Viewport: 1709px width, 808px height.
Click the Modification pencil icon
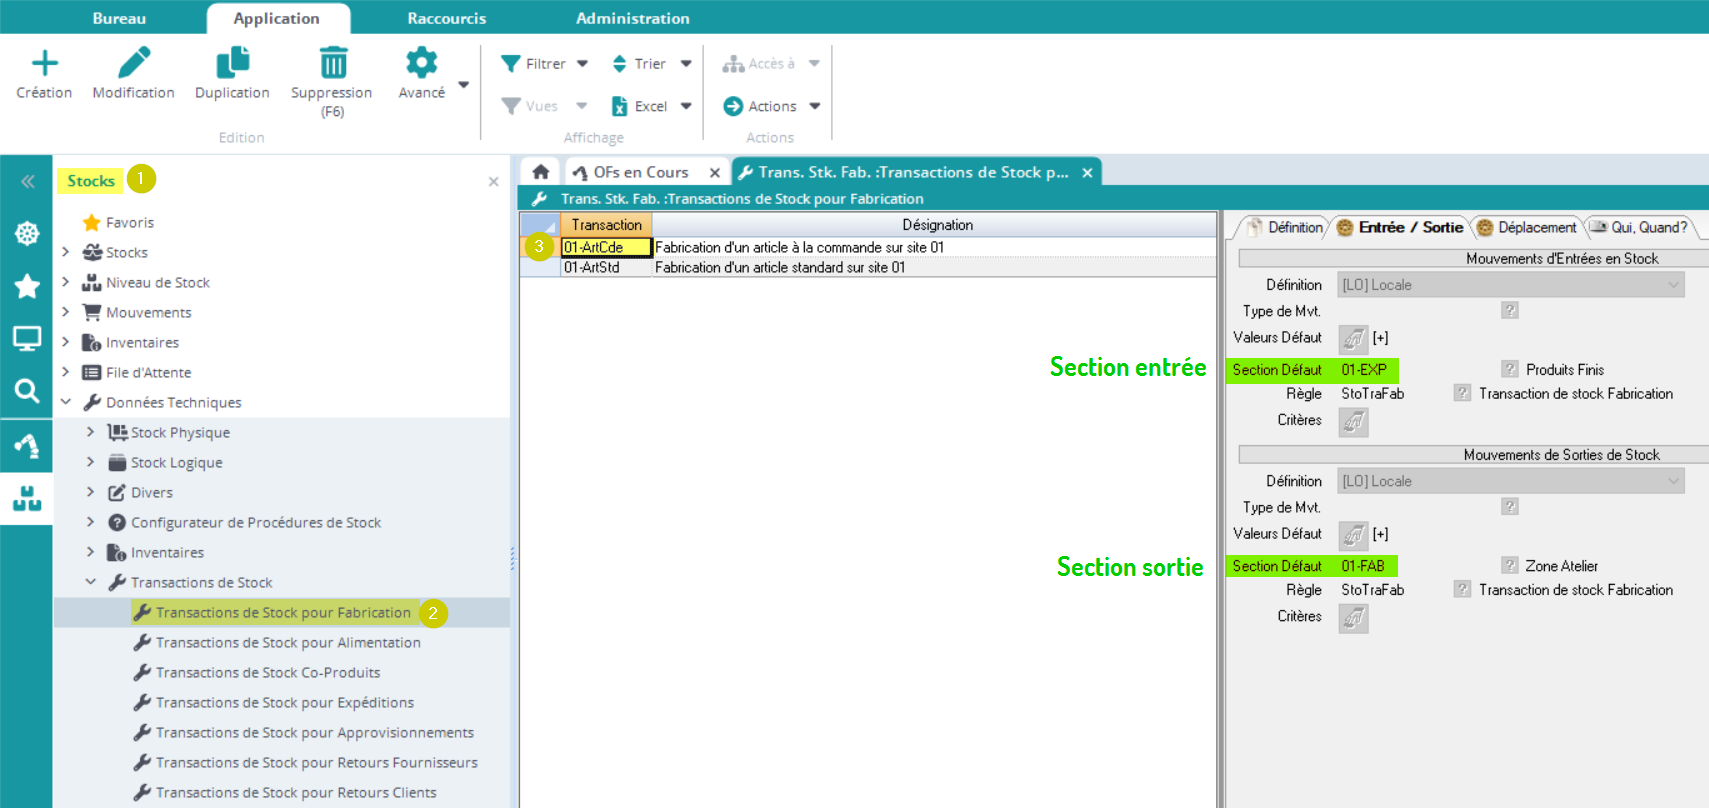pos(133,64)
